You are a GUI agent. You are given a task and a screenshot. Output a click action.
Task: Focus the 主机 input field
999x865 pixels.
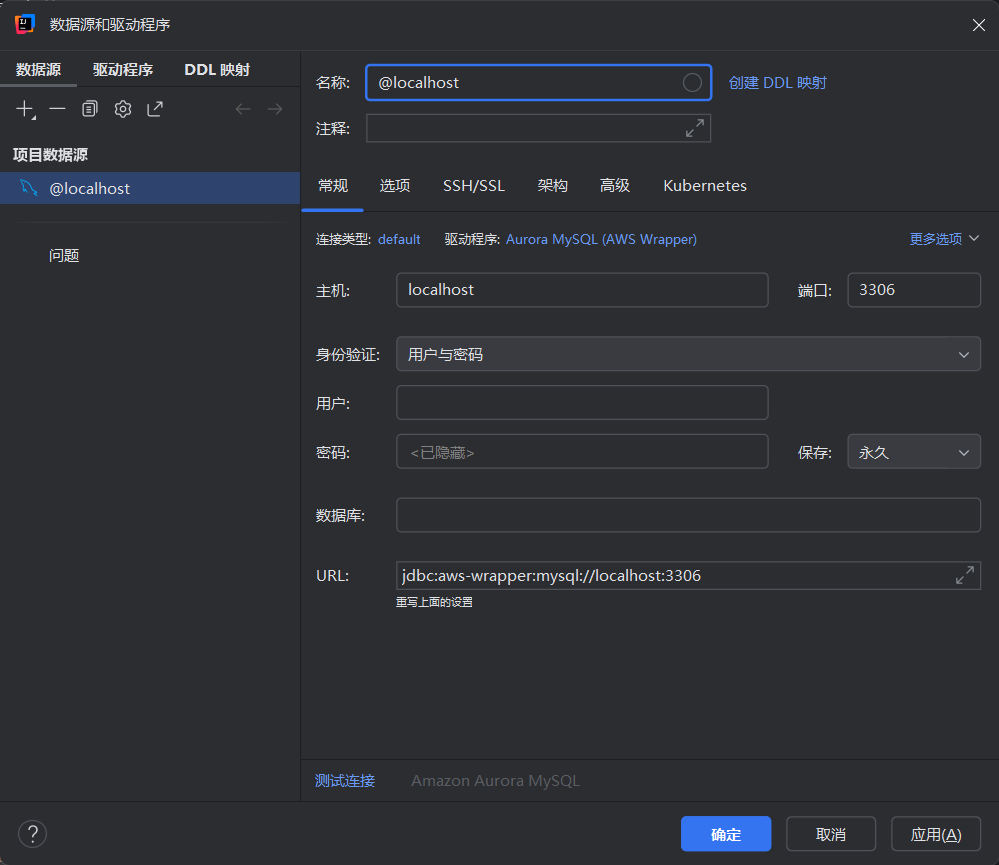(x=582, y=290)
